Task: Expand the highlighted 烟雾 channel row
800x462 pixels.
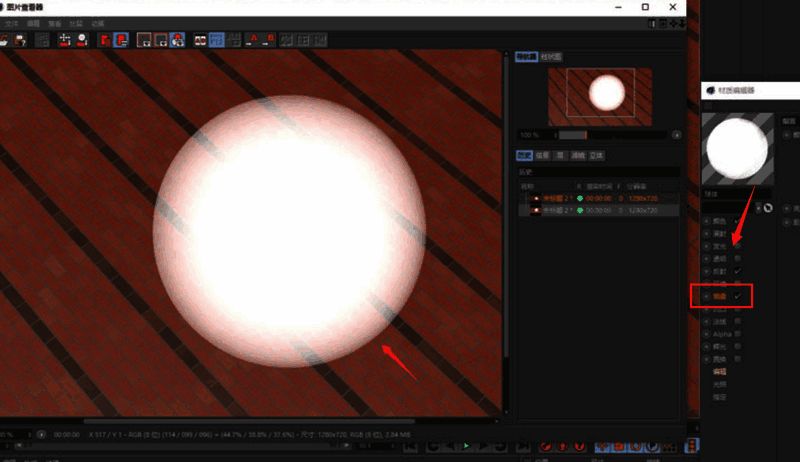Action: [x=707, y=297]
